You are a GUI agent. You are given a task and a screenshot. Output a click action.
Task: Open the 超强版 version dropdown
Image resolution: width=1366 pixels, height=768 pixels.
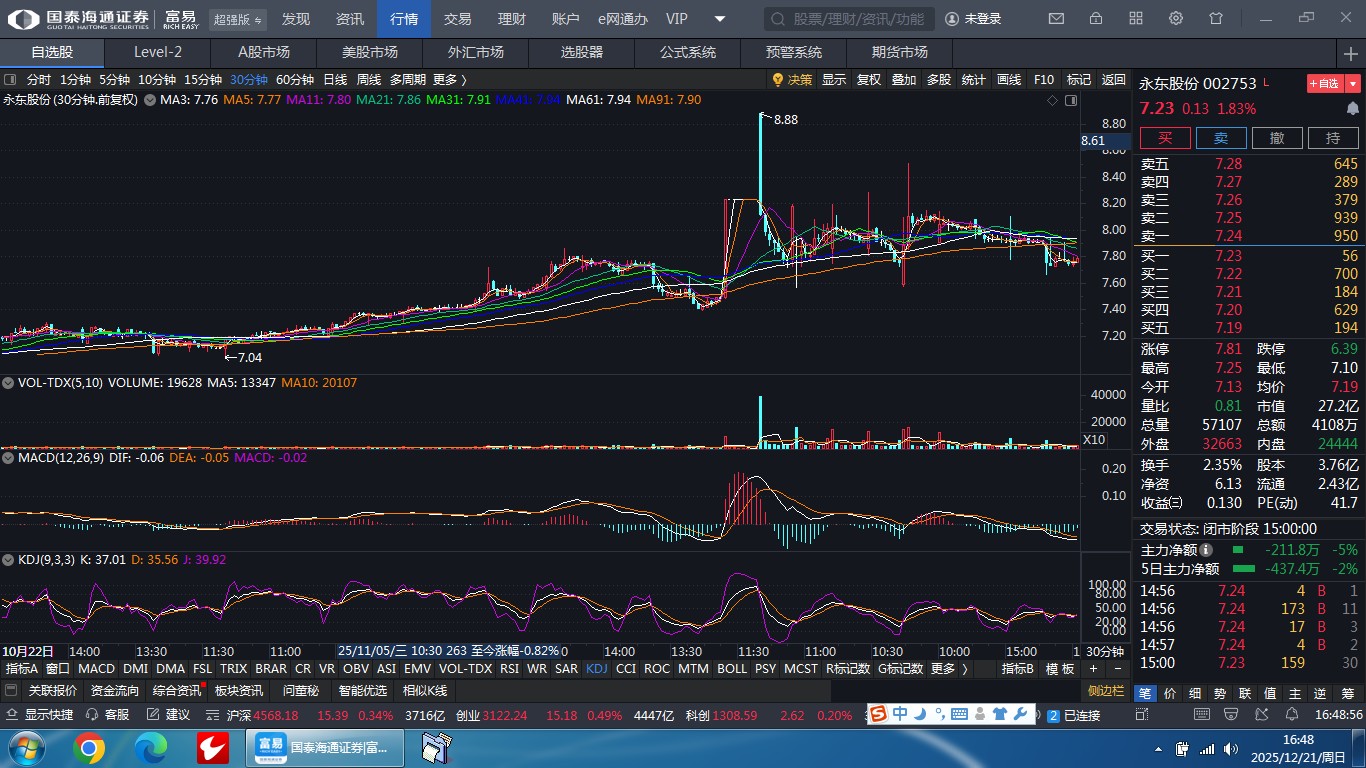click(x=238, y=20)
